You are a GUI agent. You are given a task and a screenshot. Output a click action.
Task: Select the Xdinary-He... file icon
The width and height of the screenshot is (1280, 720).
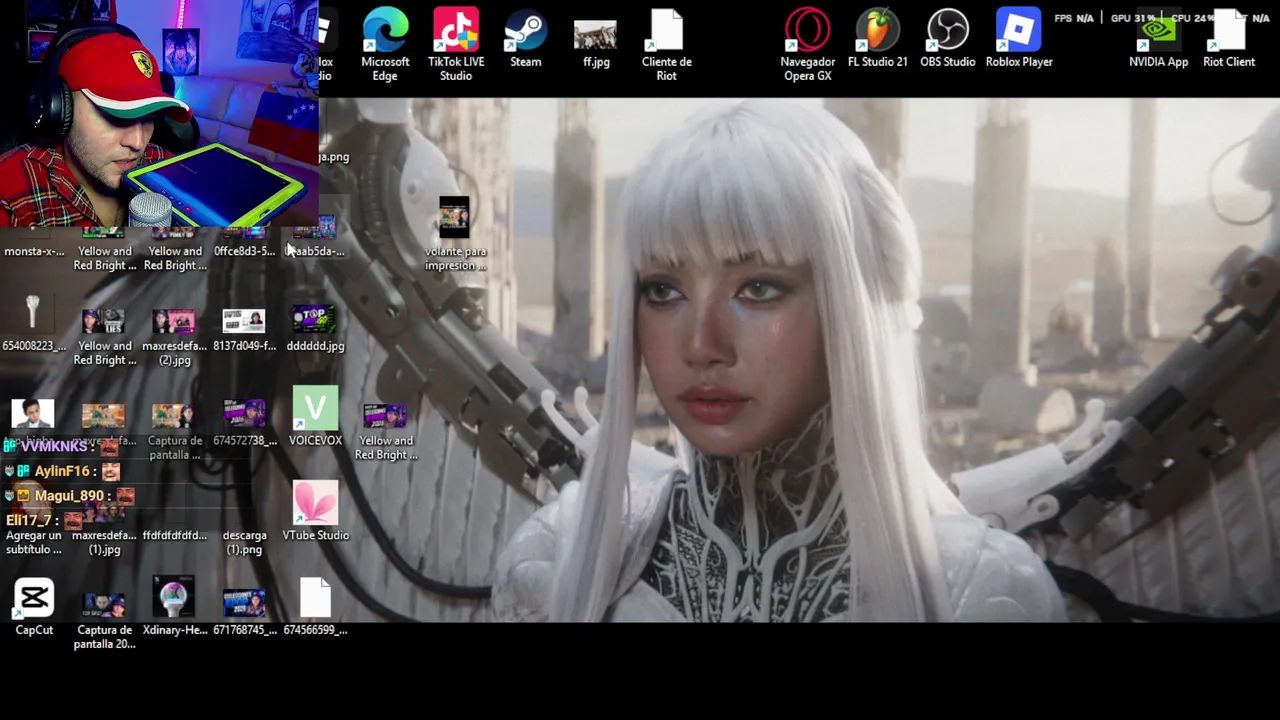point(175,606)
